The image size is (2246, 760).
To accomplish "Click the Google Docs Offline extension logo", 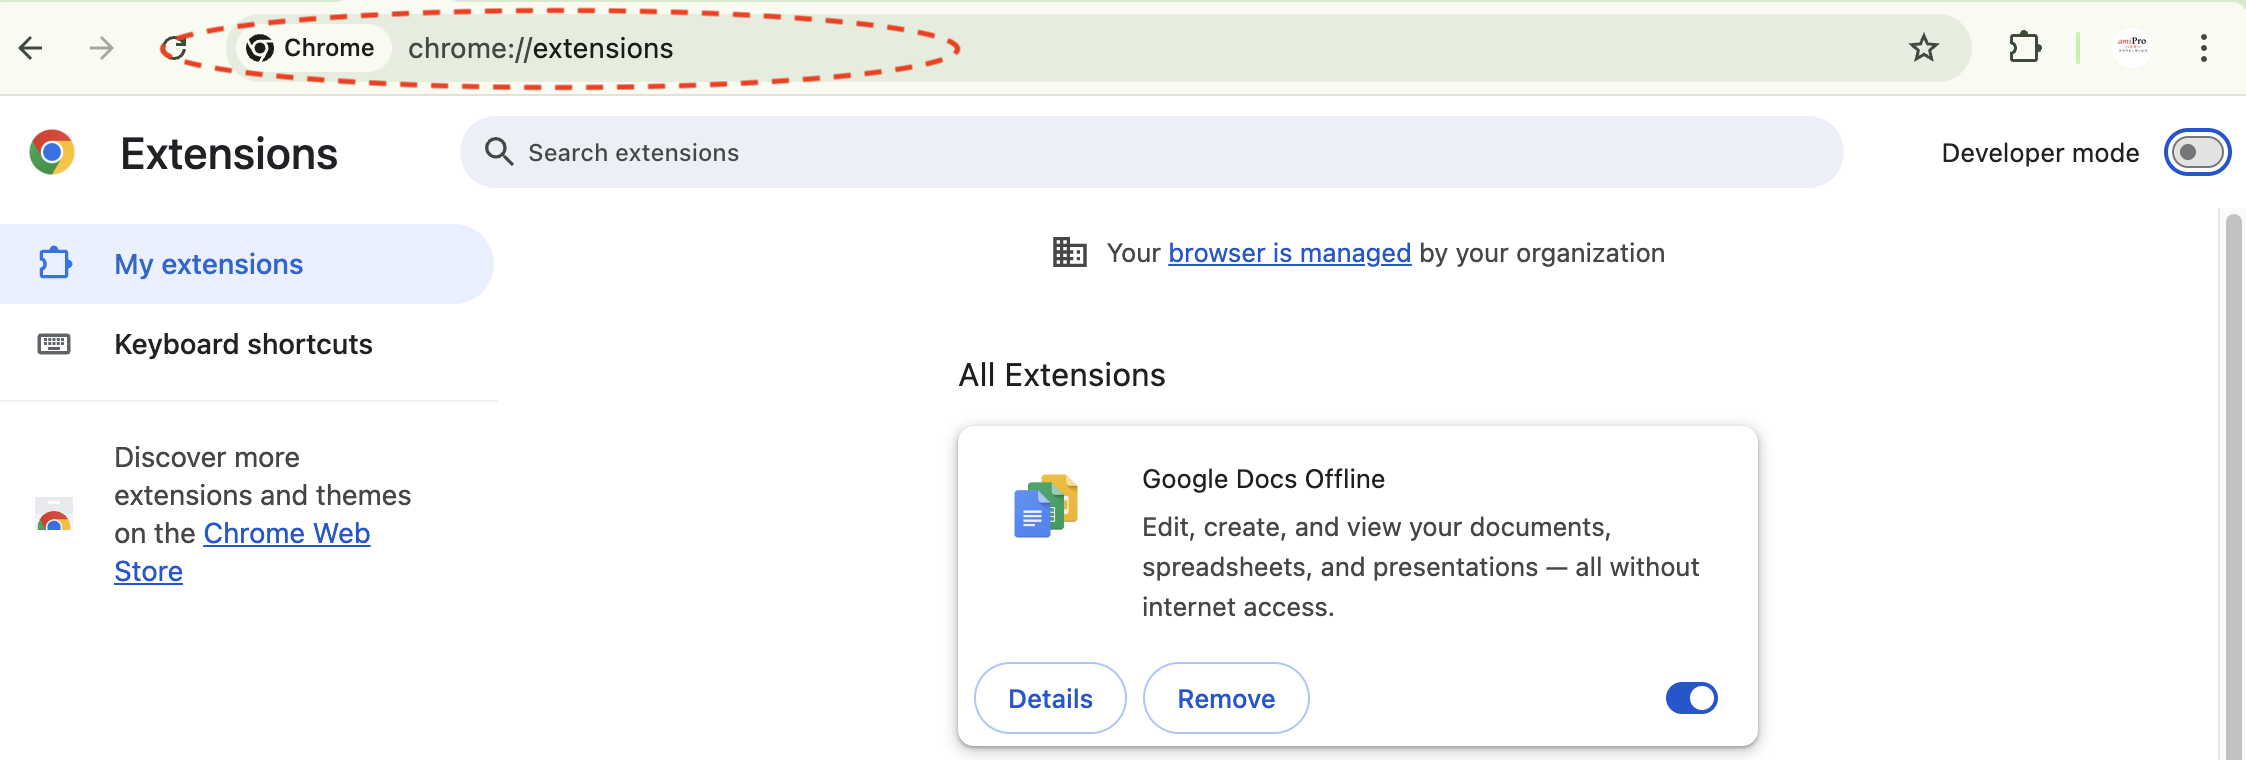I will (x=1046, y=505).
